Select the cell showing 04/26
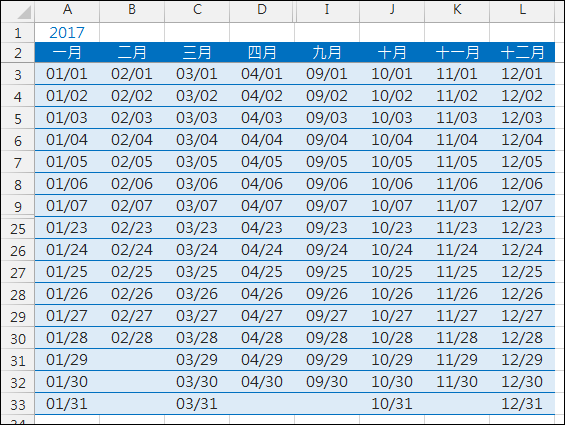 point(262,294)
